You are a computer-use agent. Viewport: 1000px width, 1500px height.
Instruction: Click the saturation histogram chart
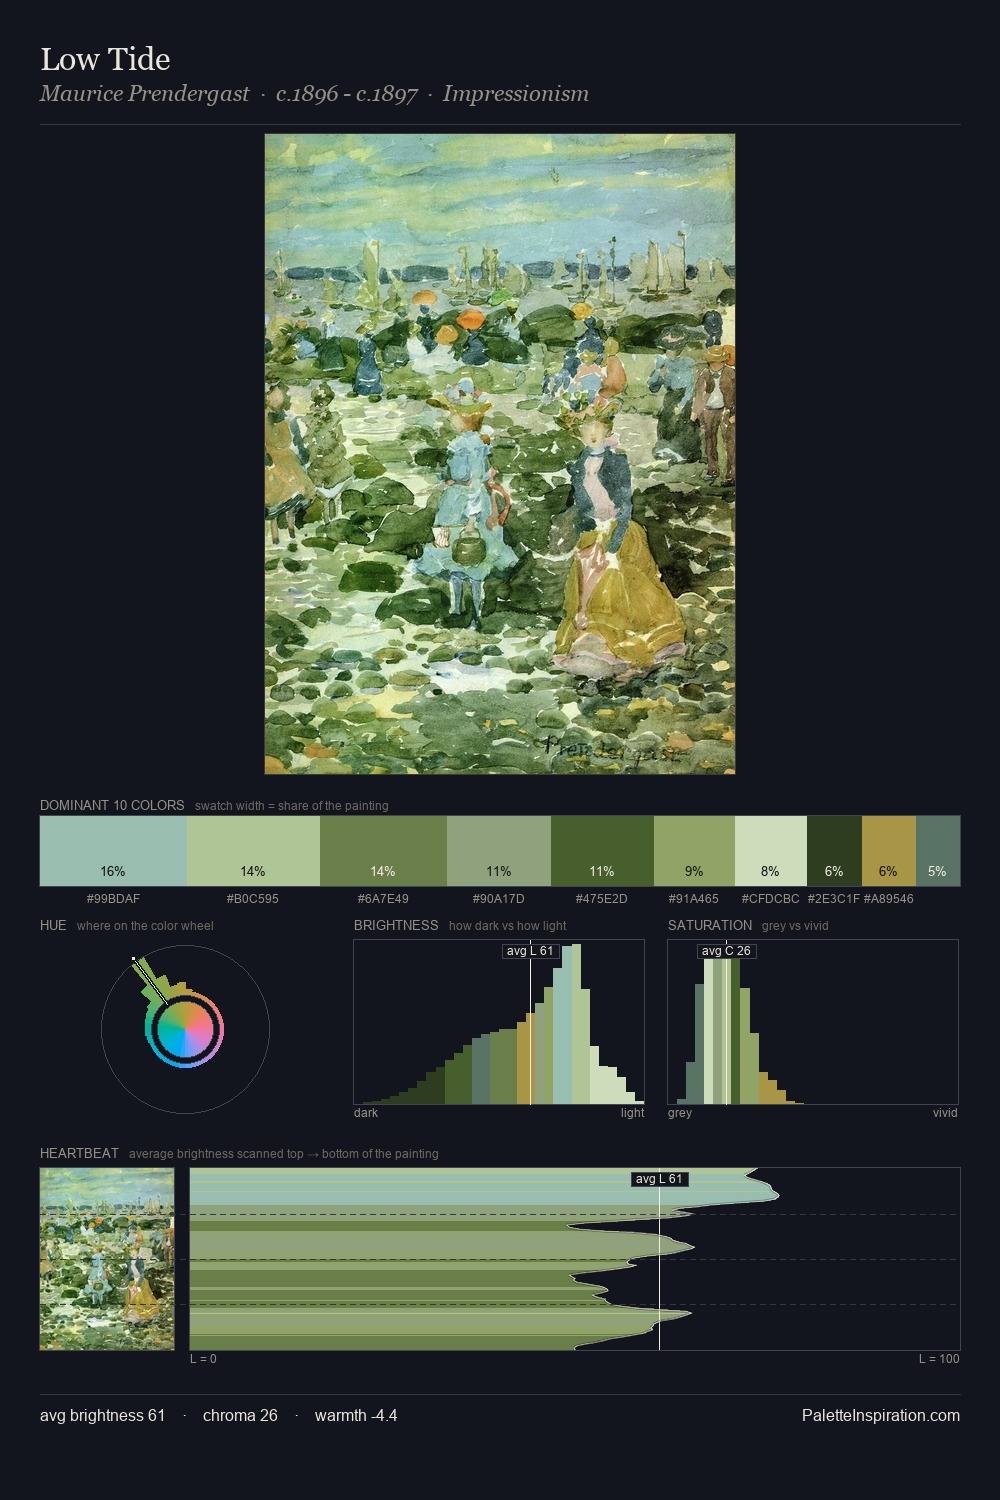point(813,1022)
